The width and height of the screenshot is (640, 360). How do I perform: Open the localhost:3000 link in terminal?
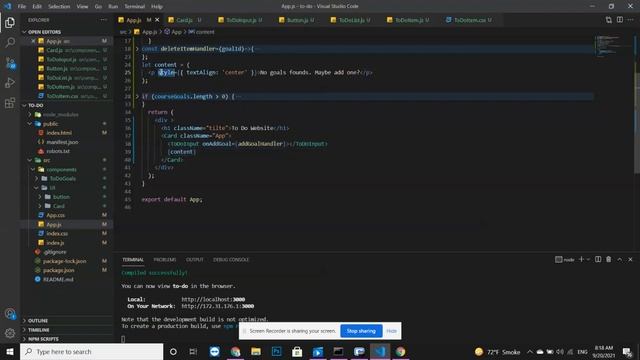pos(213,299)
